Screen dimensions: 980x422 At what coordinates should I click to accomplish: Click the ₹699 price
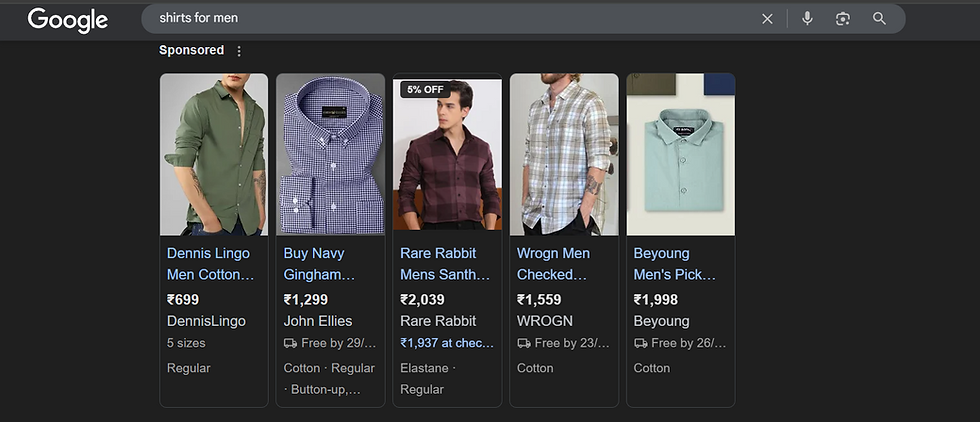point(183,300)
